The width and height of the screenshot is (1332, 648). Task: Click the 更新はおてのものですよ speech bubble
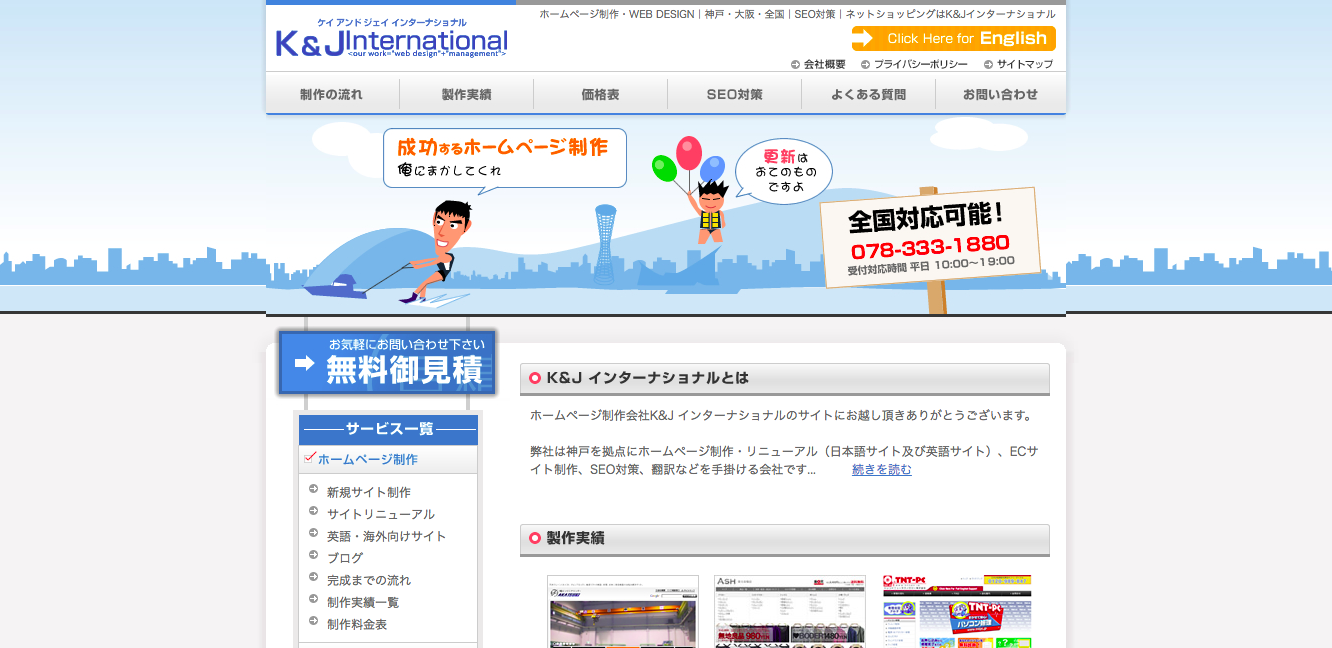click(784, 171)
